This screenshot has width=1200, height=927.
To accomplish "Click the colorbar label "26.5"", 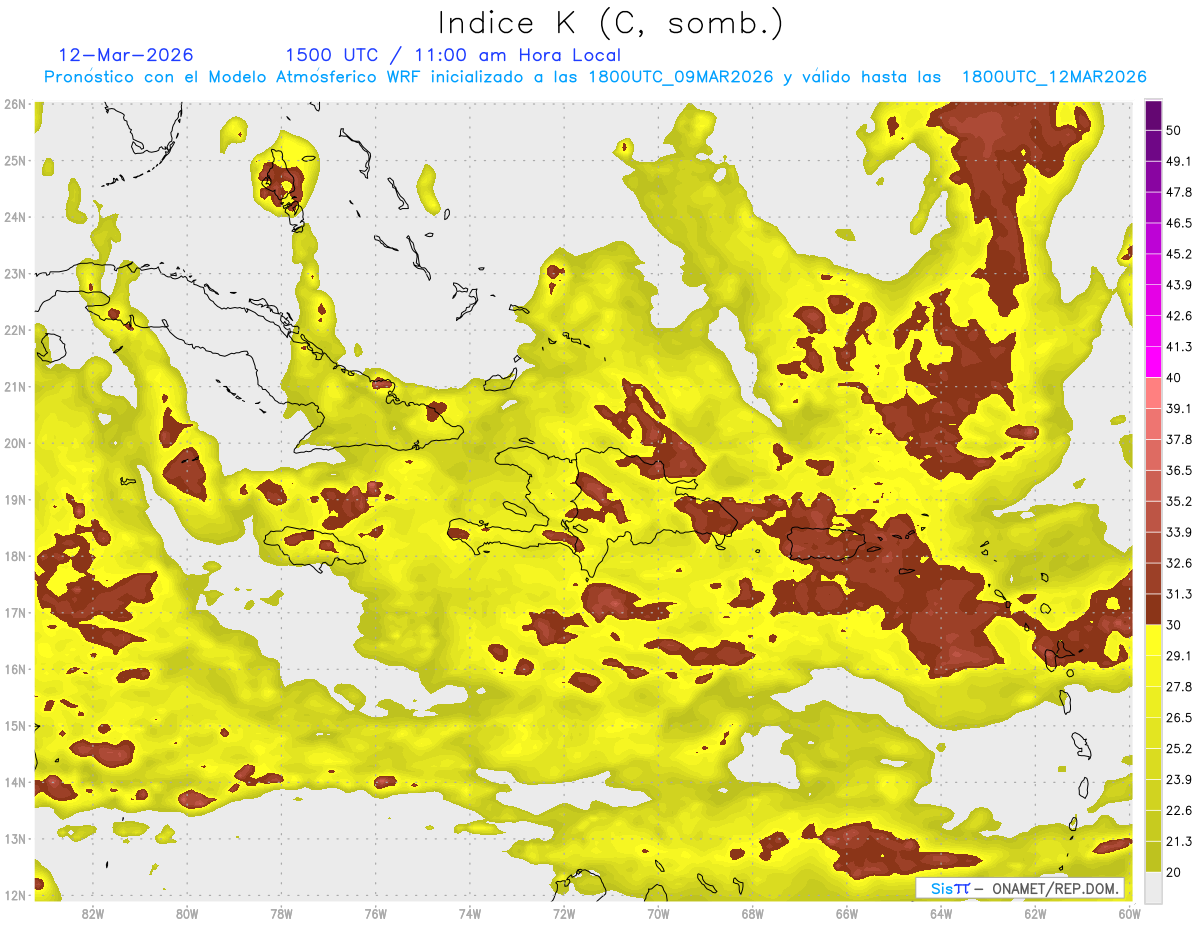I will pos(1179,717).
